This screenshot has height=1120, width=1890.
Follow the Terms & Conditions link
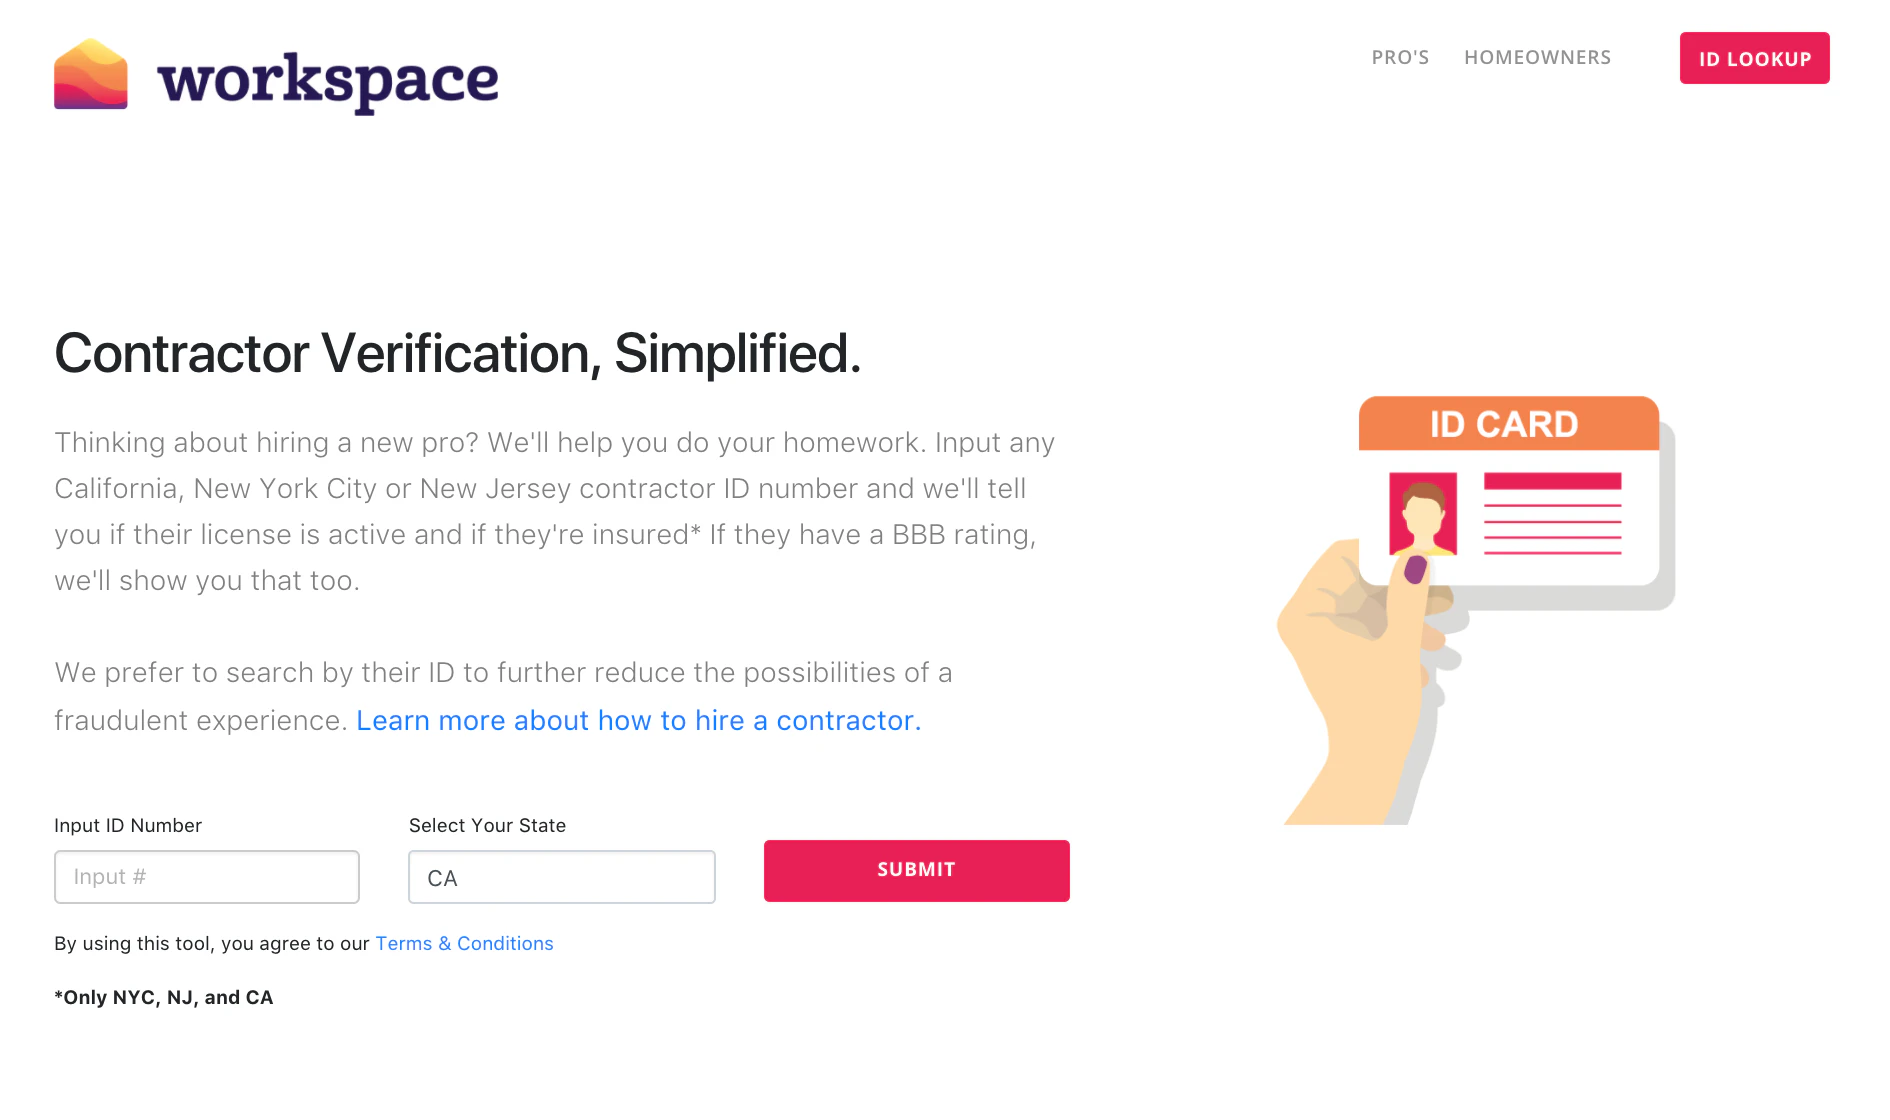464,943
